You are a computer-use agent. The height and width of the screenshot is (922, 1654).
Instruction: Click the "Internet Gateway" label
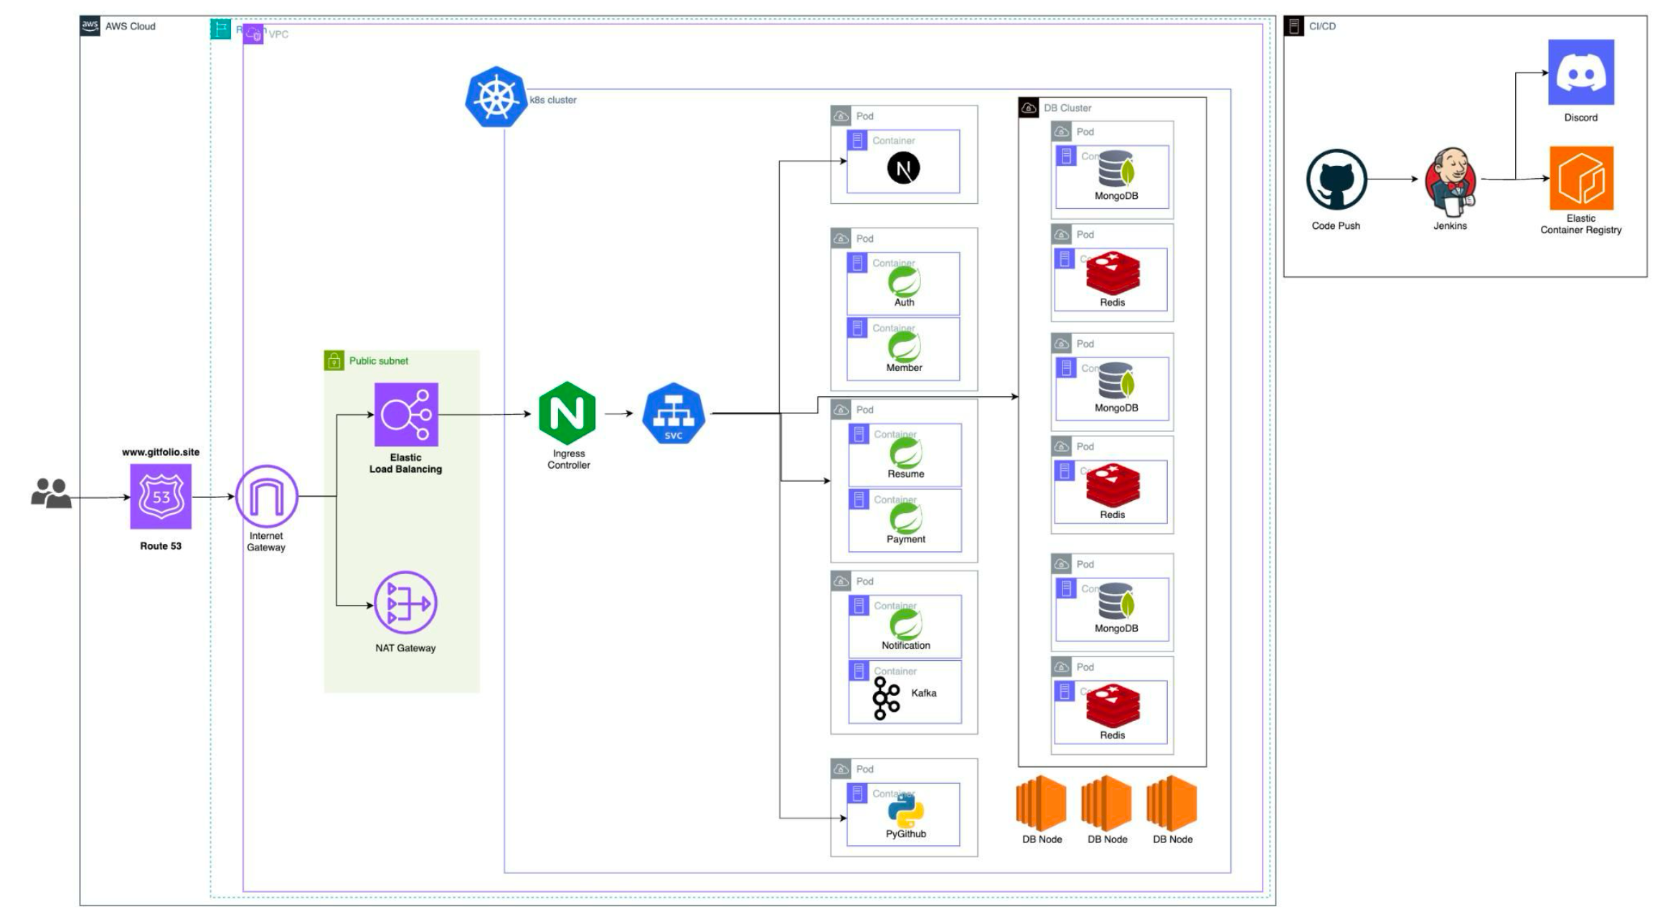pyautogui.click(x=266, y=542)
